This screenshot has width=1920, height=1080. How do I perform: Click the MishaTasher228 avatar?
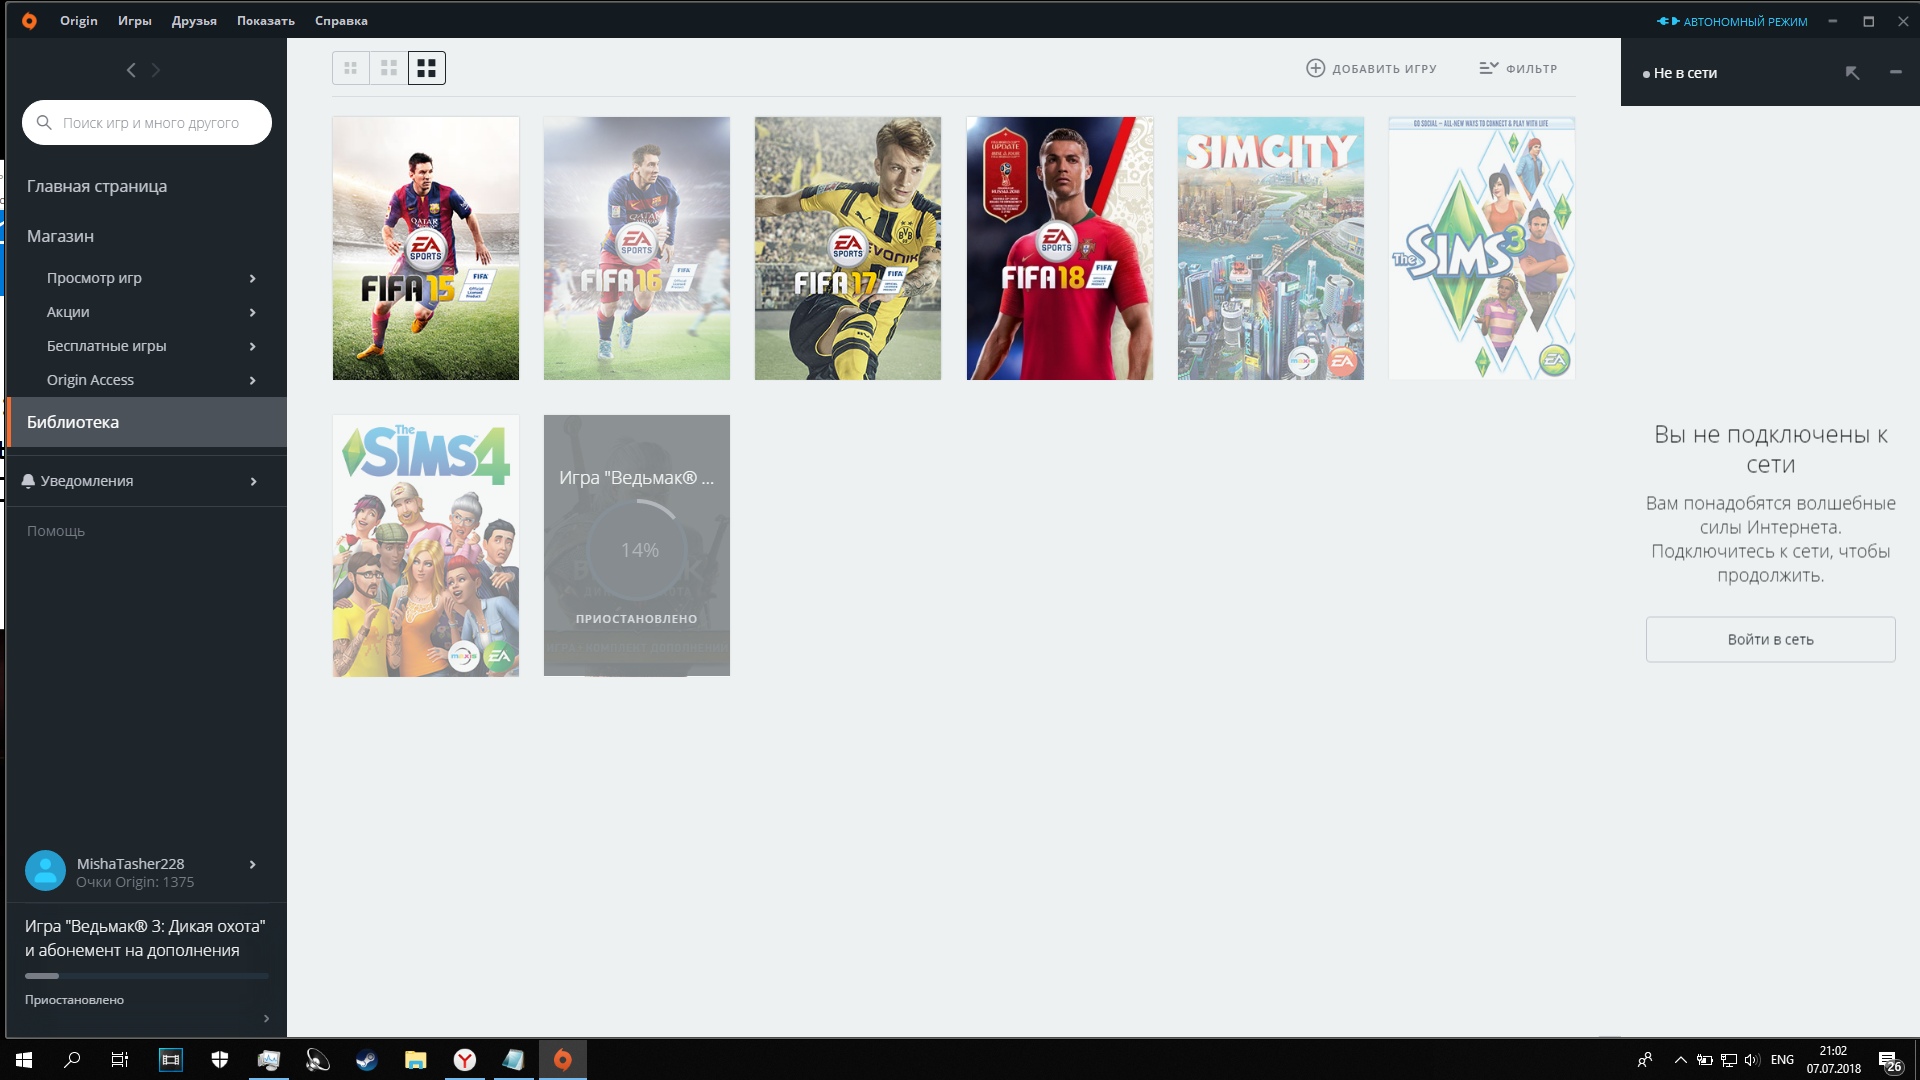45,871
